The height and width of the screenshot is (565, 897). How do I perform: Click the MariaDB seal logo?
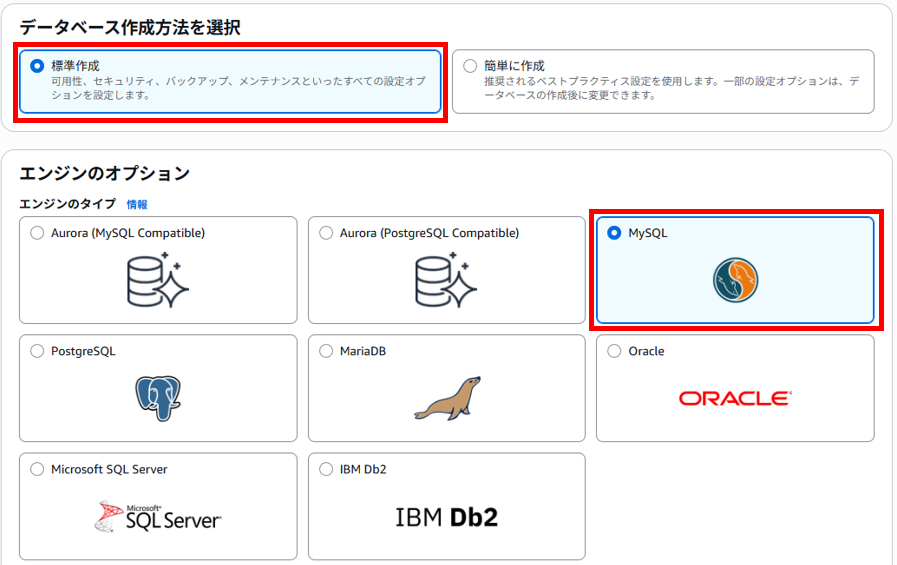point(447,398)
